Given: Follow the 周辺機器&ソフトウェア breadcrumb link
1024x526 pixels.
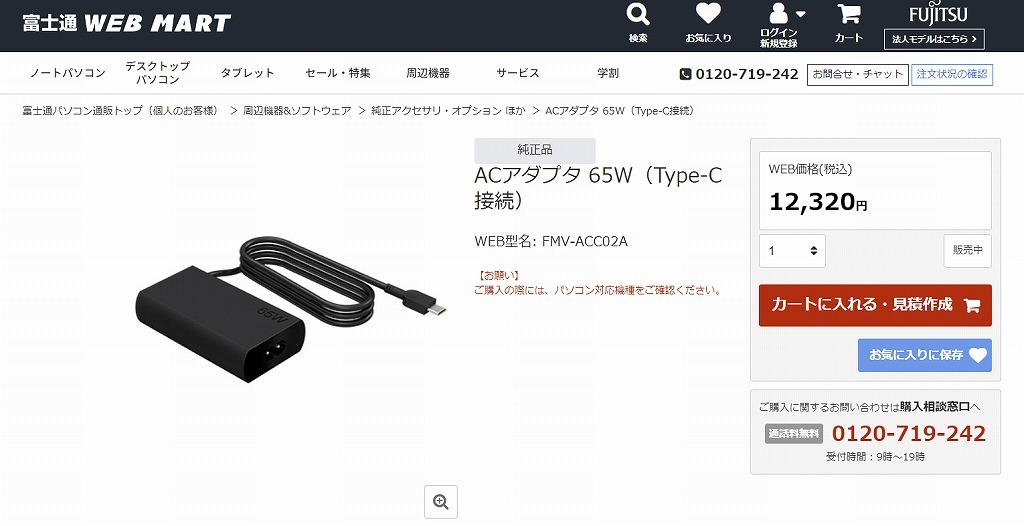Looking at the screenshot, I should 297,110.
